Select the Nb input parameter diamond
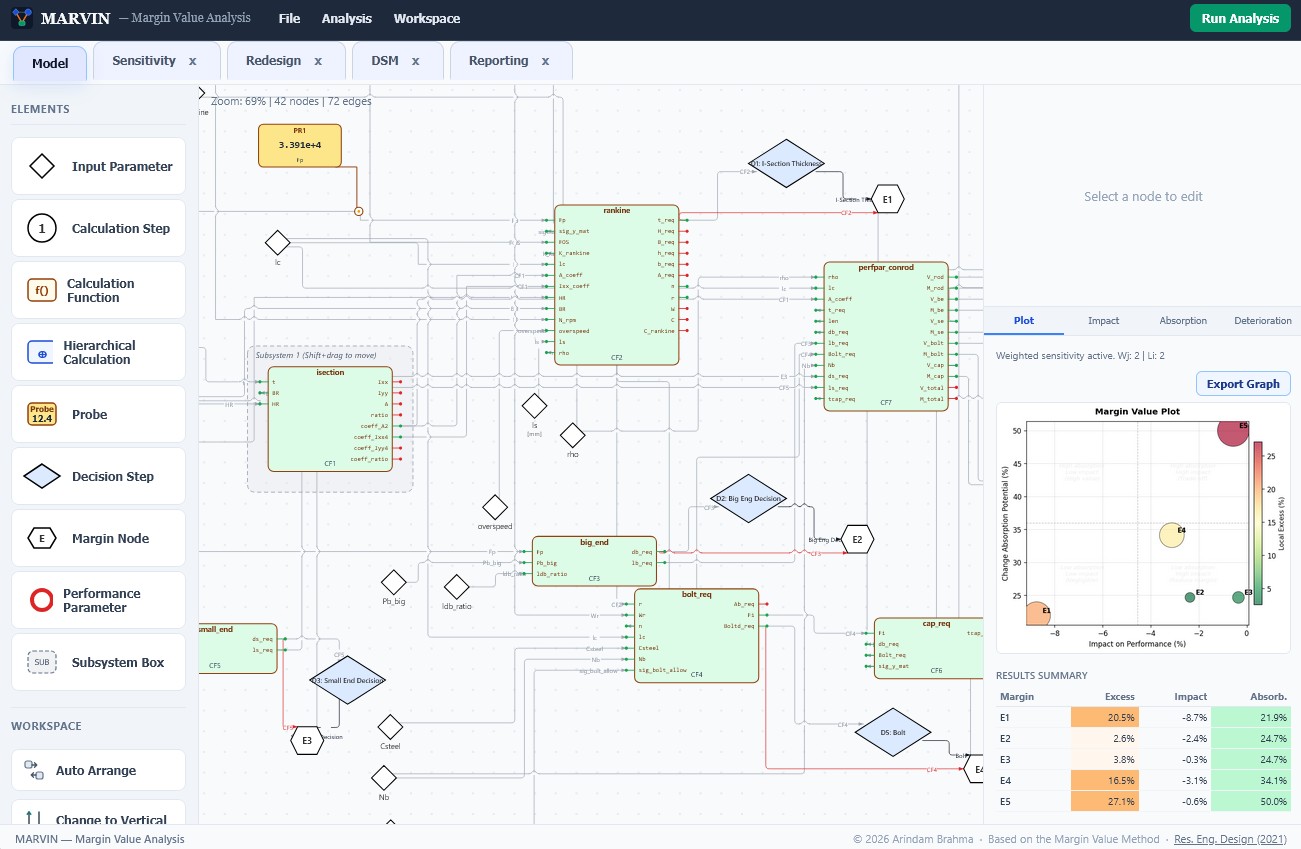1301x849 pixels. click(383, 777)
